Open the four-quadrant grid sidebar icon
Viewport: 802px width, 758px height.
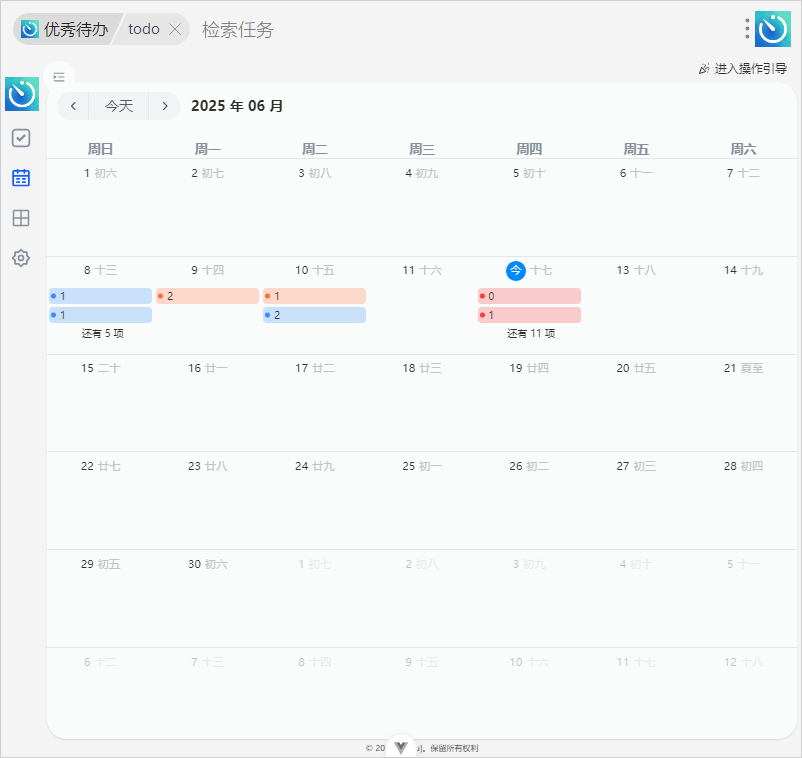(x=21, y=218)
